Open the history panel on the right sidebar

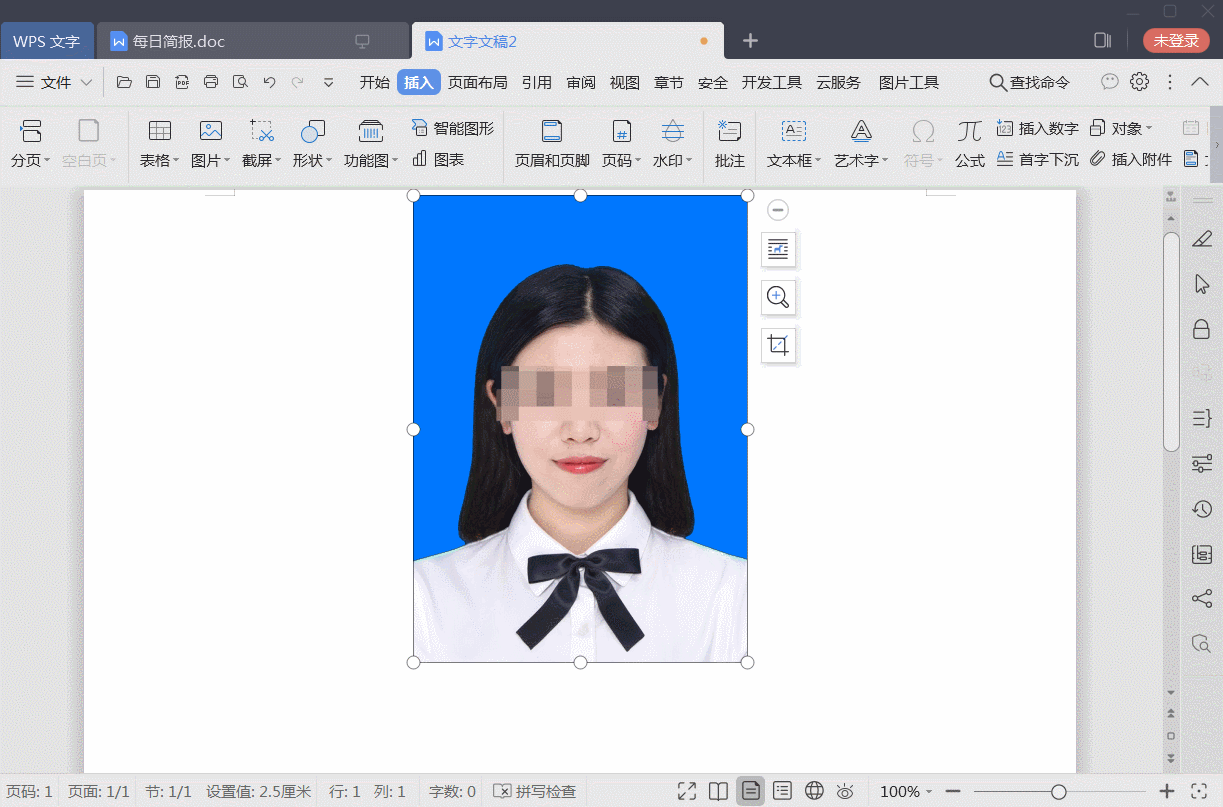pos(1201,509)
